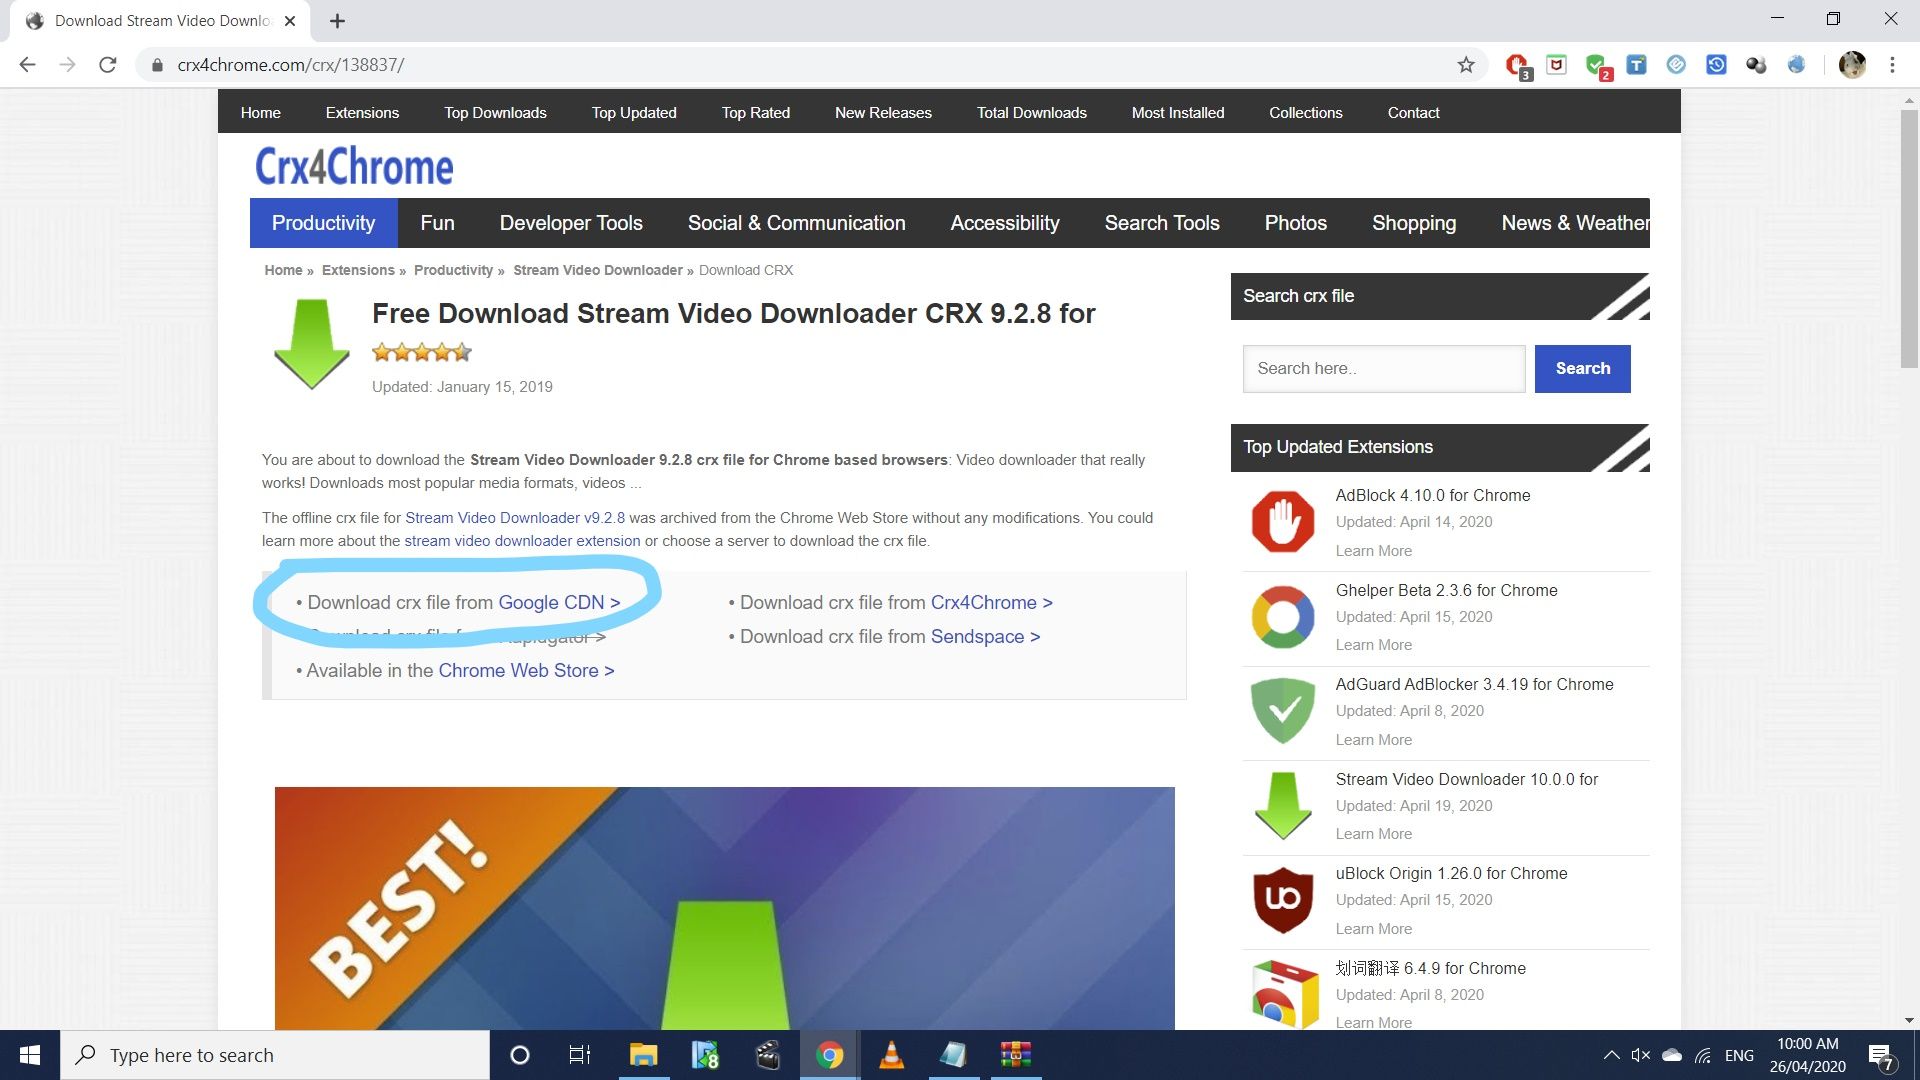This screenshot has width=1920, height=1080.
Task: Click the bookmark star icon in address bar
Action: click(x=1466, y=65)
